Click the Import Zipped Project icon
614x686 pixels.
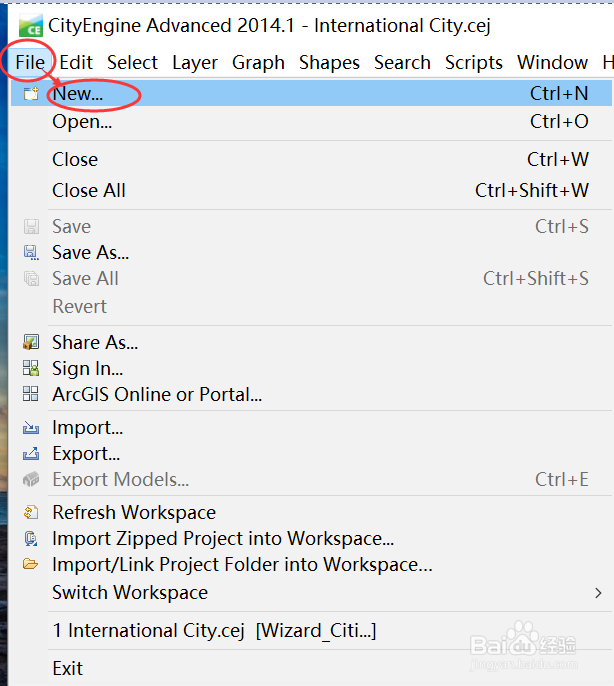pyautogui.click(x=31, y=538)
